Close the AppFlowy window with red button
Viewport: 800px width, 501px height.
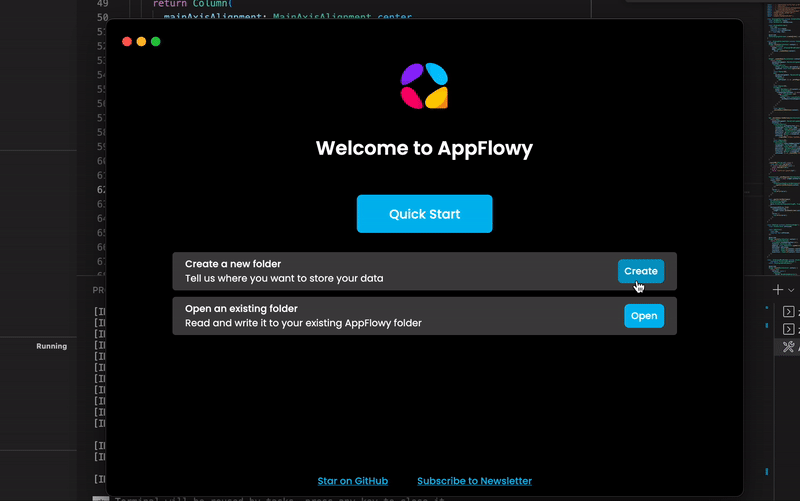(127, 41)
